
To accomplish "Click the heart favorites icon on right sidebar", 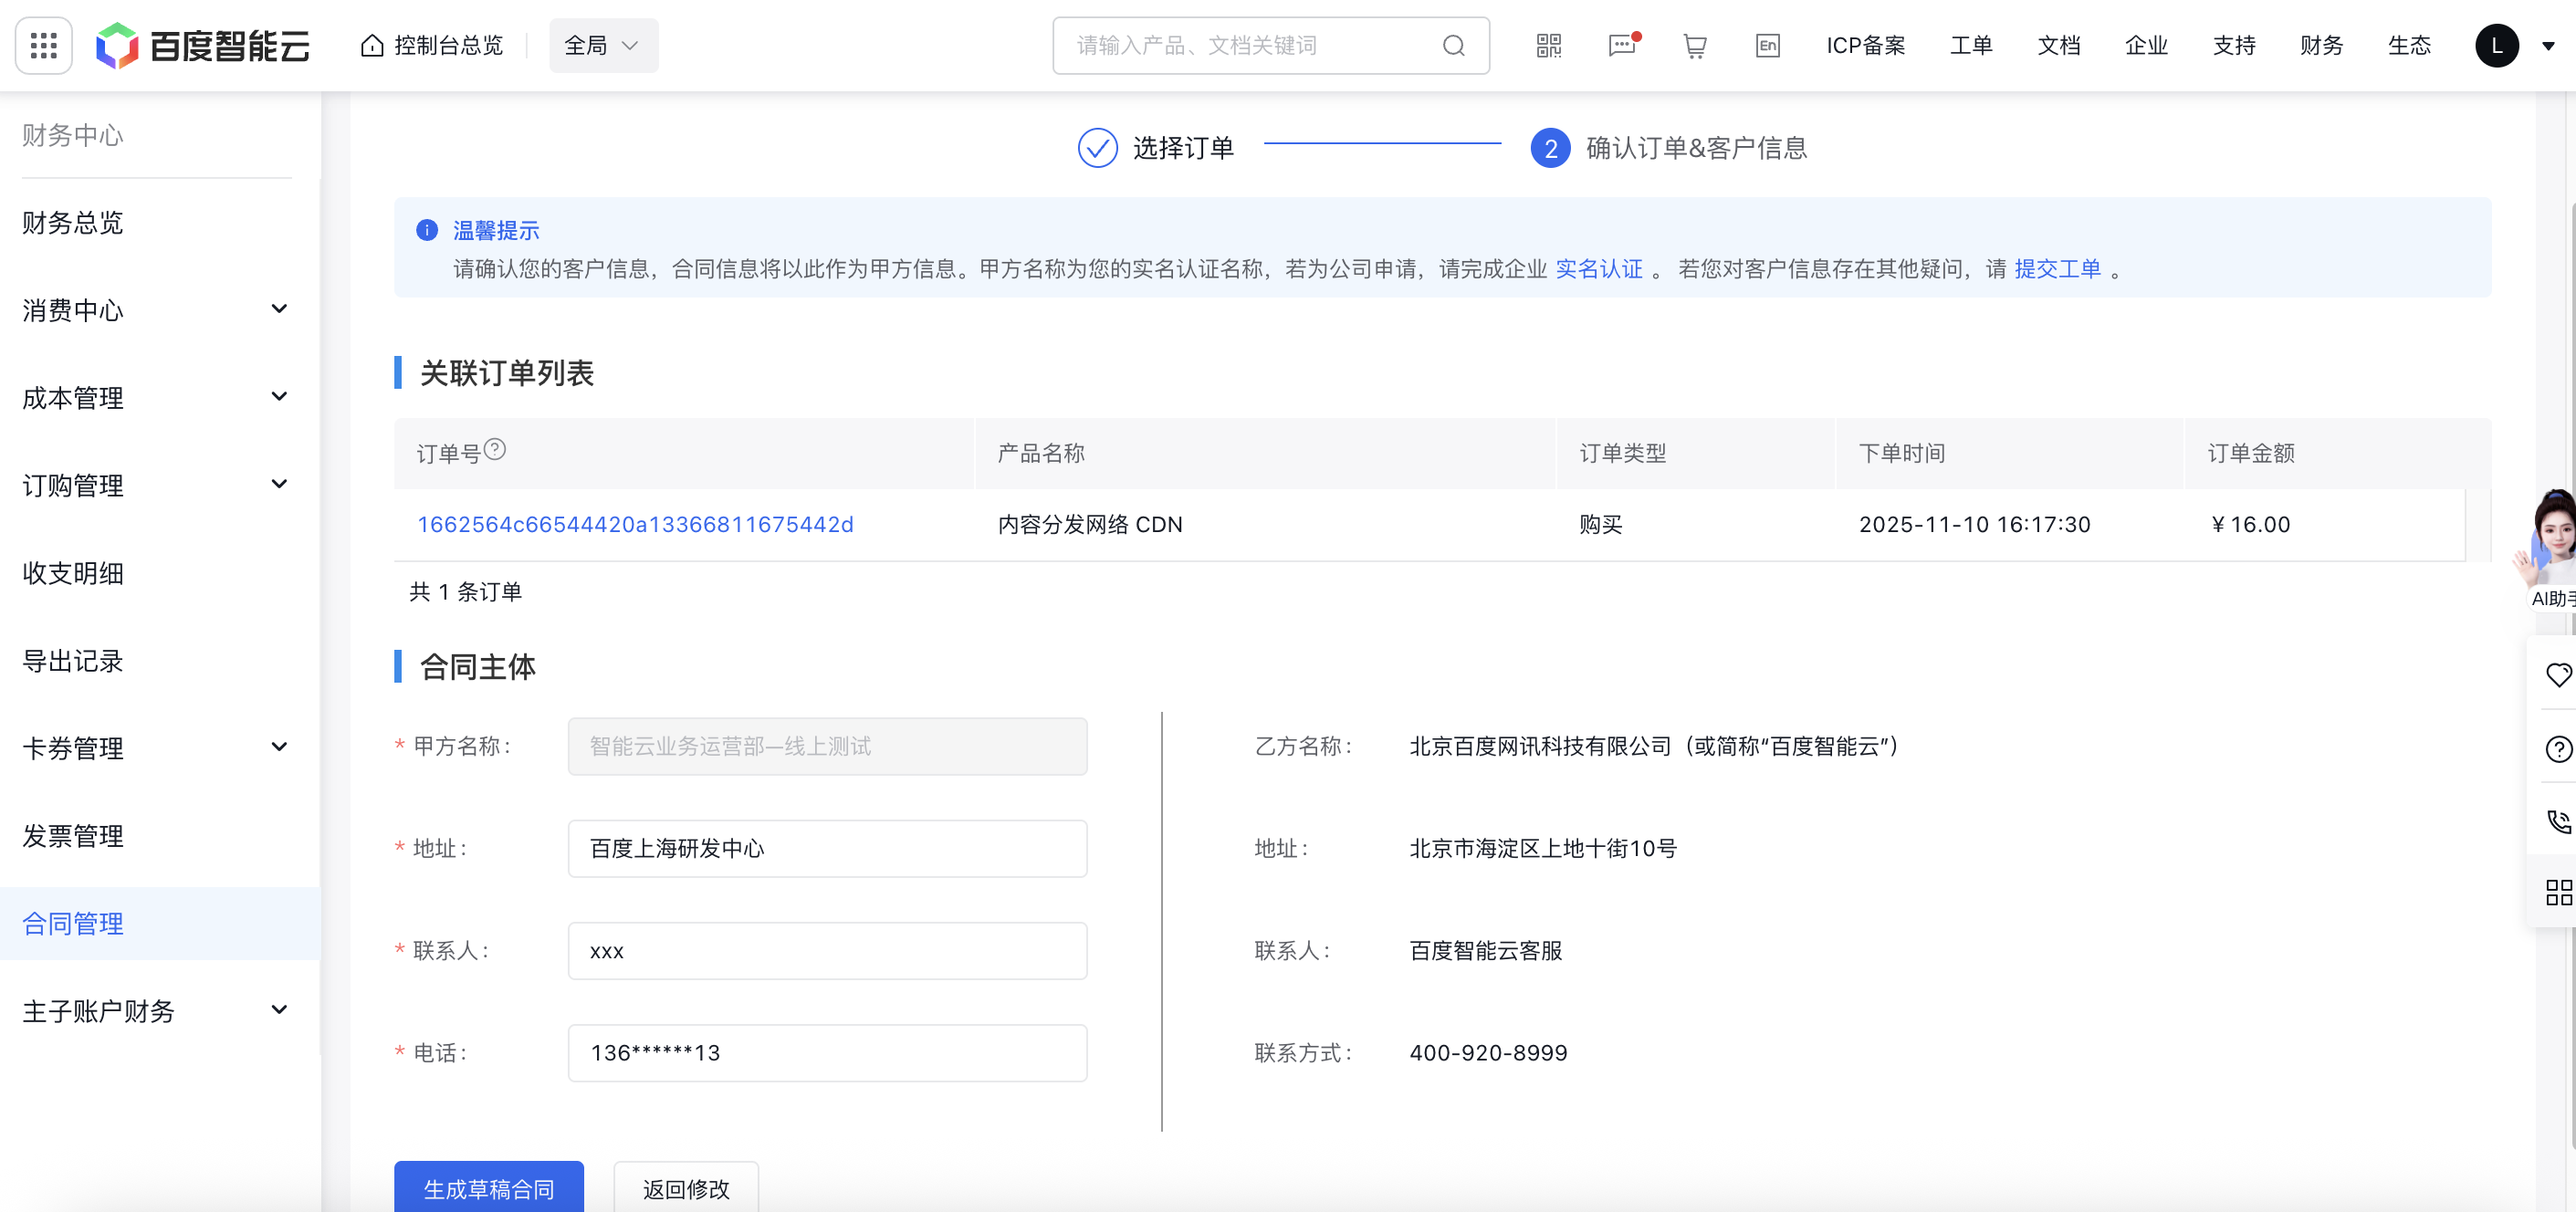I will pos(2559,676).
